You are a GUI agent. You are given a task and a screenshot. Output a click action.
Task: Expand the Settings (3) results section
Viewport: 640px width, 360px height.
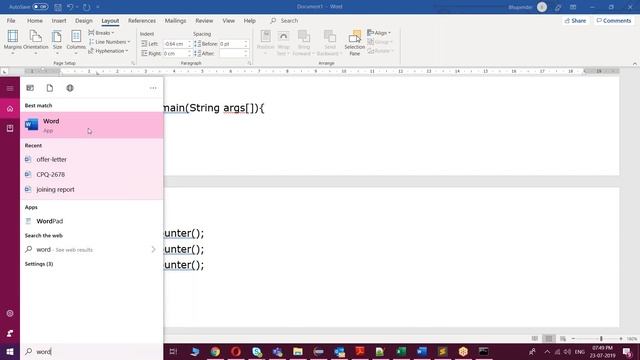(x=39, y=264)
